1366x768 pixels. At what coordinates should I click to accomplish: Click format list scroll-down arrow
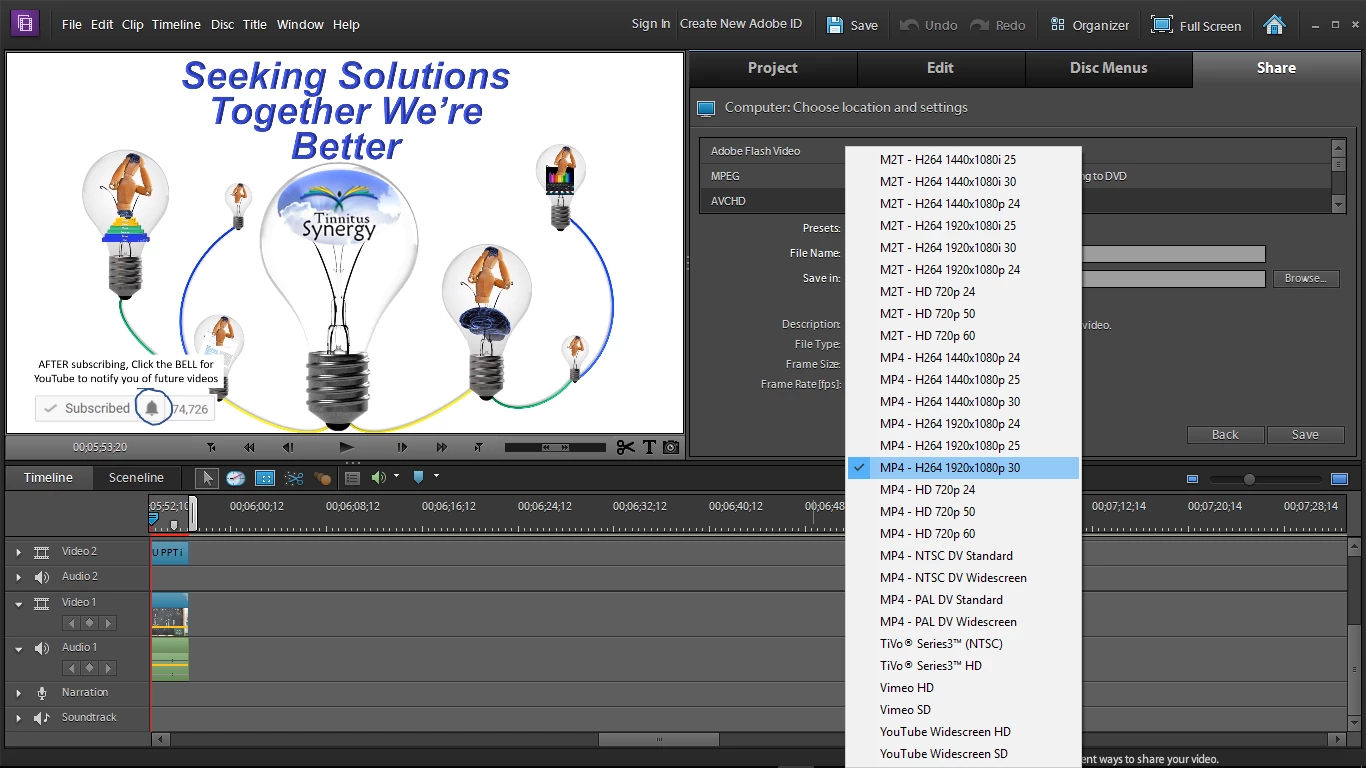pos(1339,204)
